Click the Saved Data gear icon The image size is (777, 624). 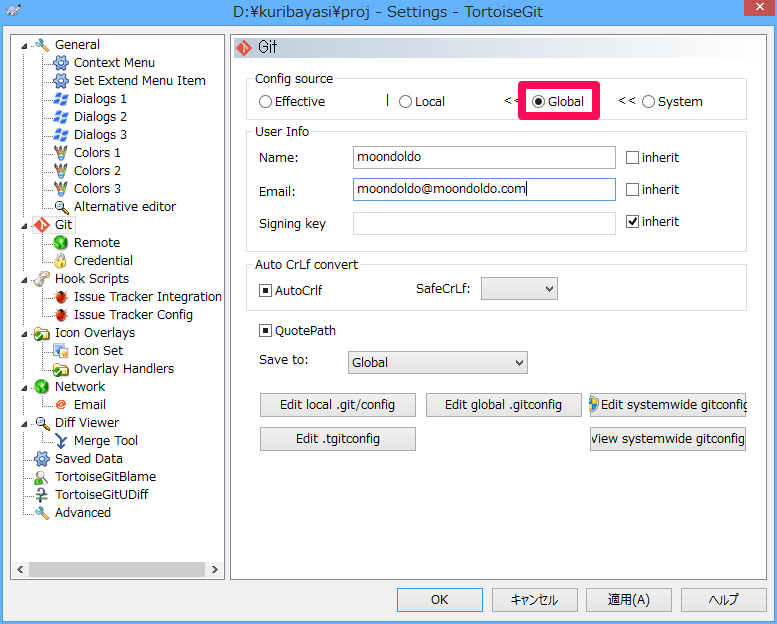tap(42, 459)
